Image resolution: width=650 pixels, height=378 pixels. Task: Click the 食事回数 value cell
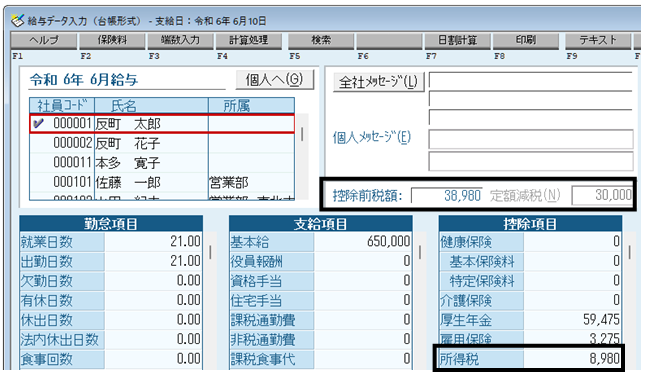153,359
